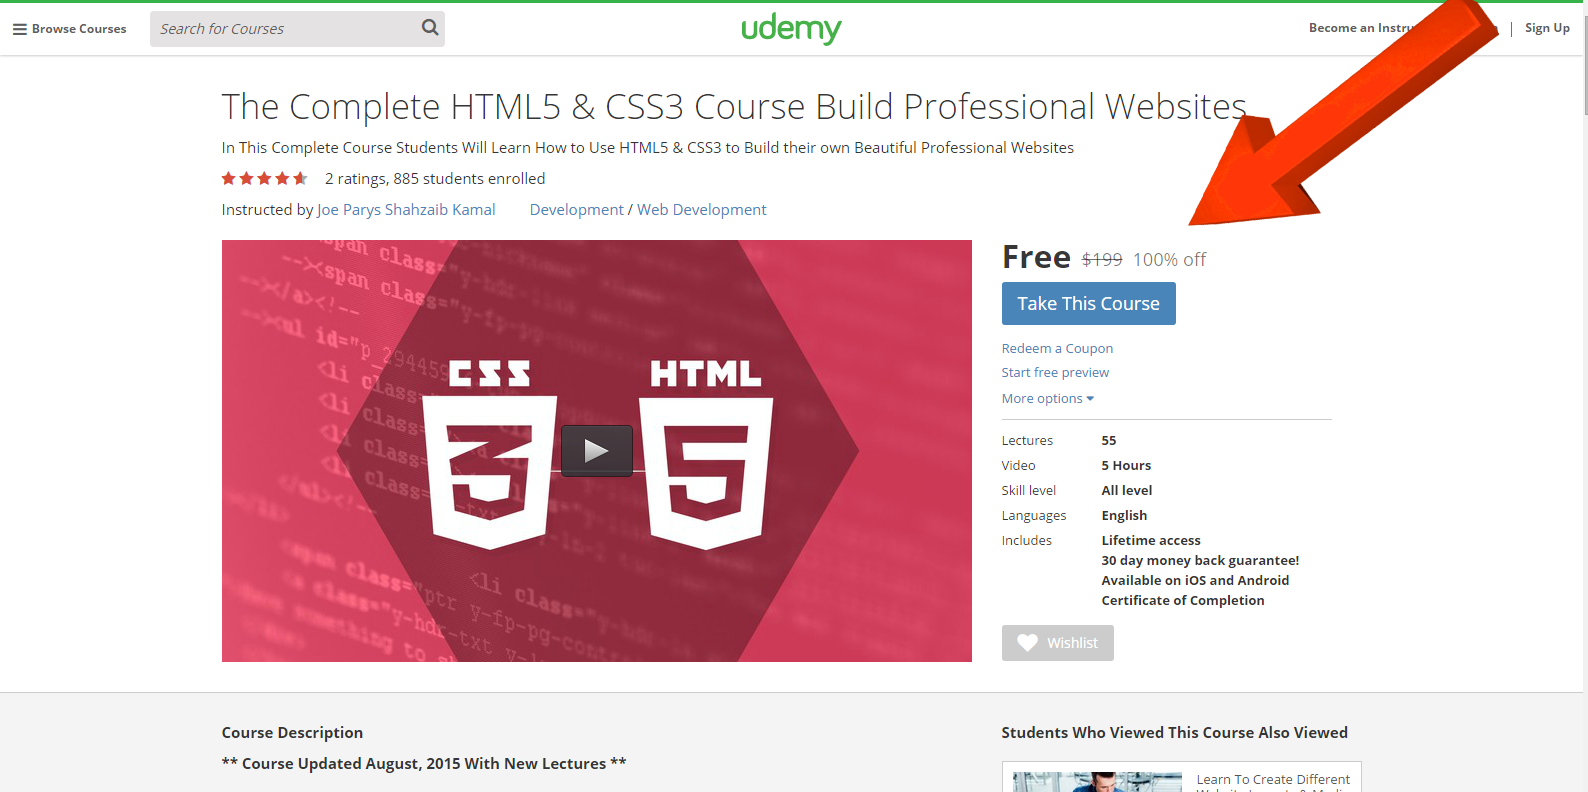
Task: Click the Languages value 'English'
Action: pos(1124,515)
